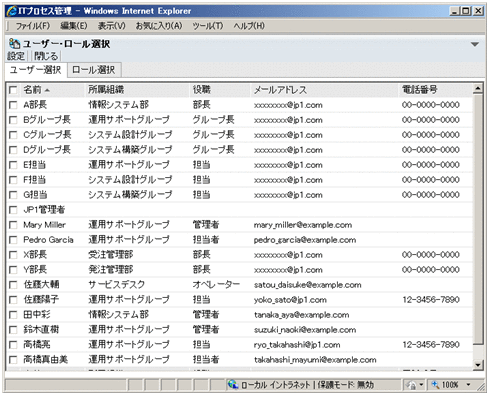The height and width of the screenshot is (397, 491).
Task: Click the user-role selection icon in the header
Action: pos(14,44)
